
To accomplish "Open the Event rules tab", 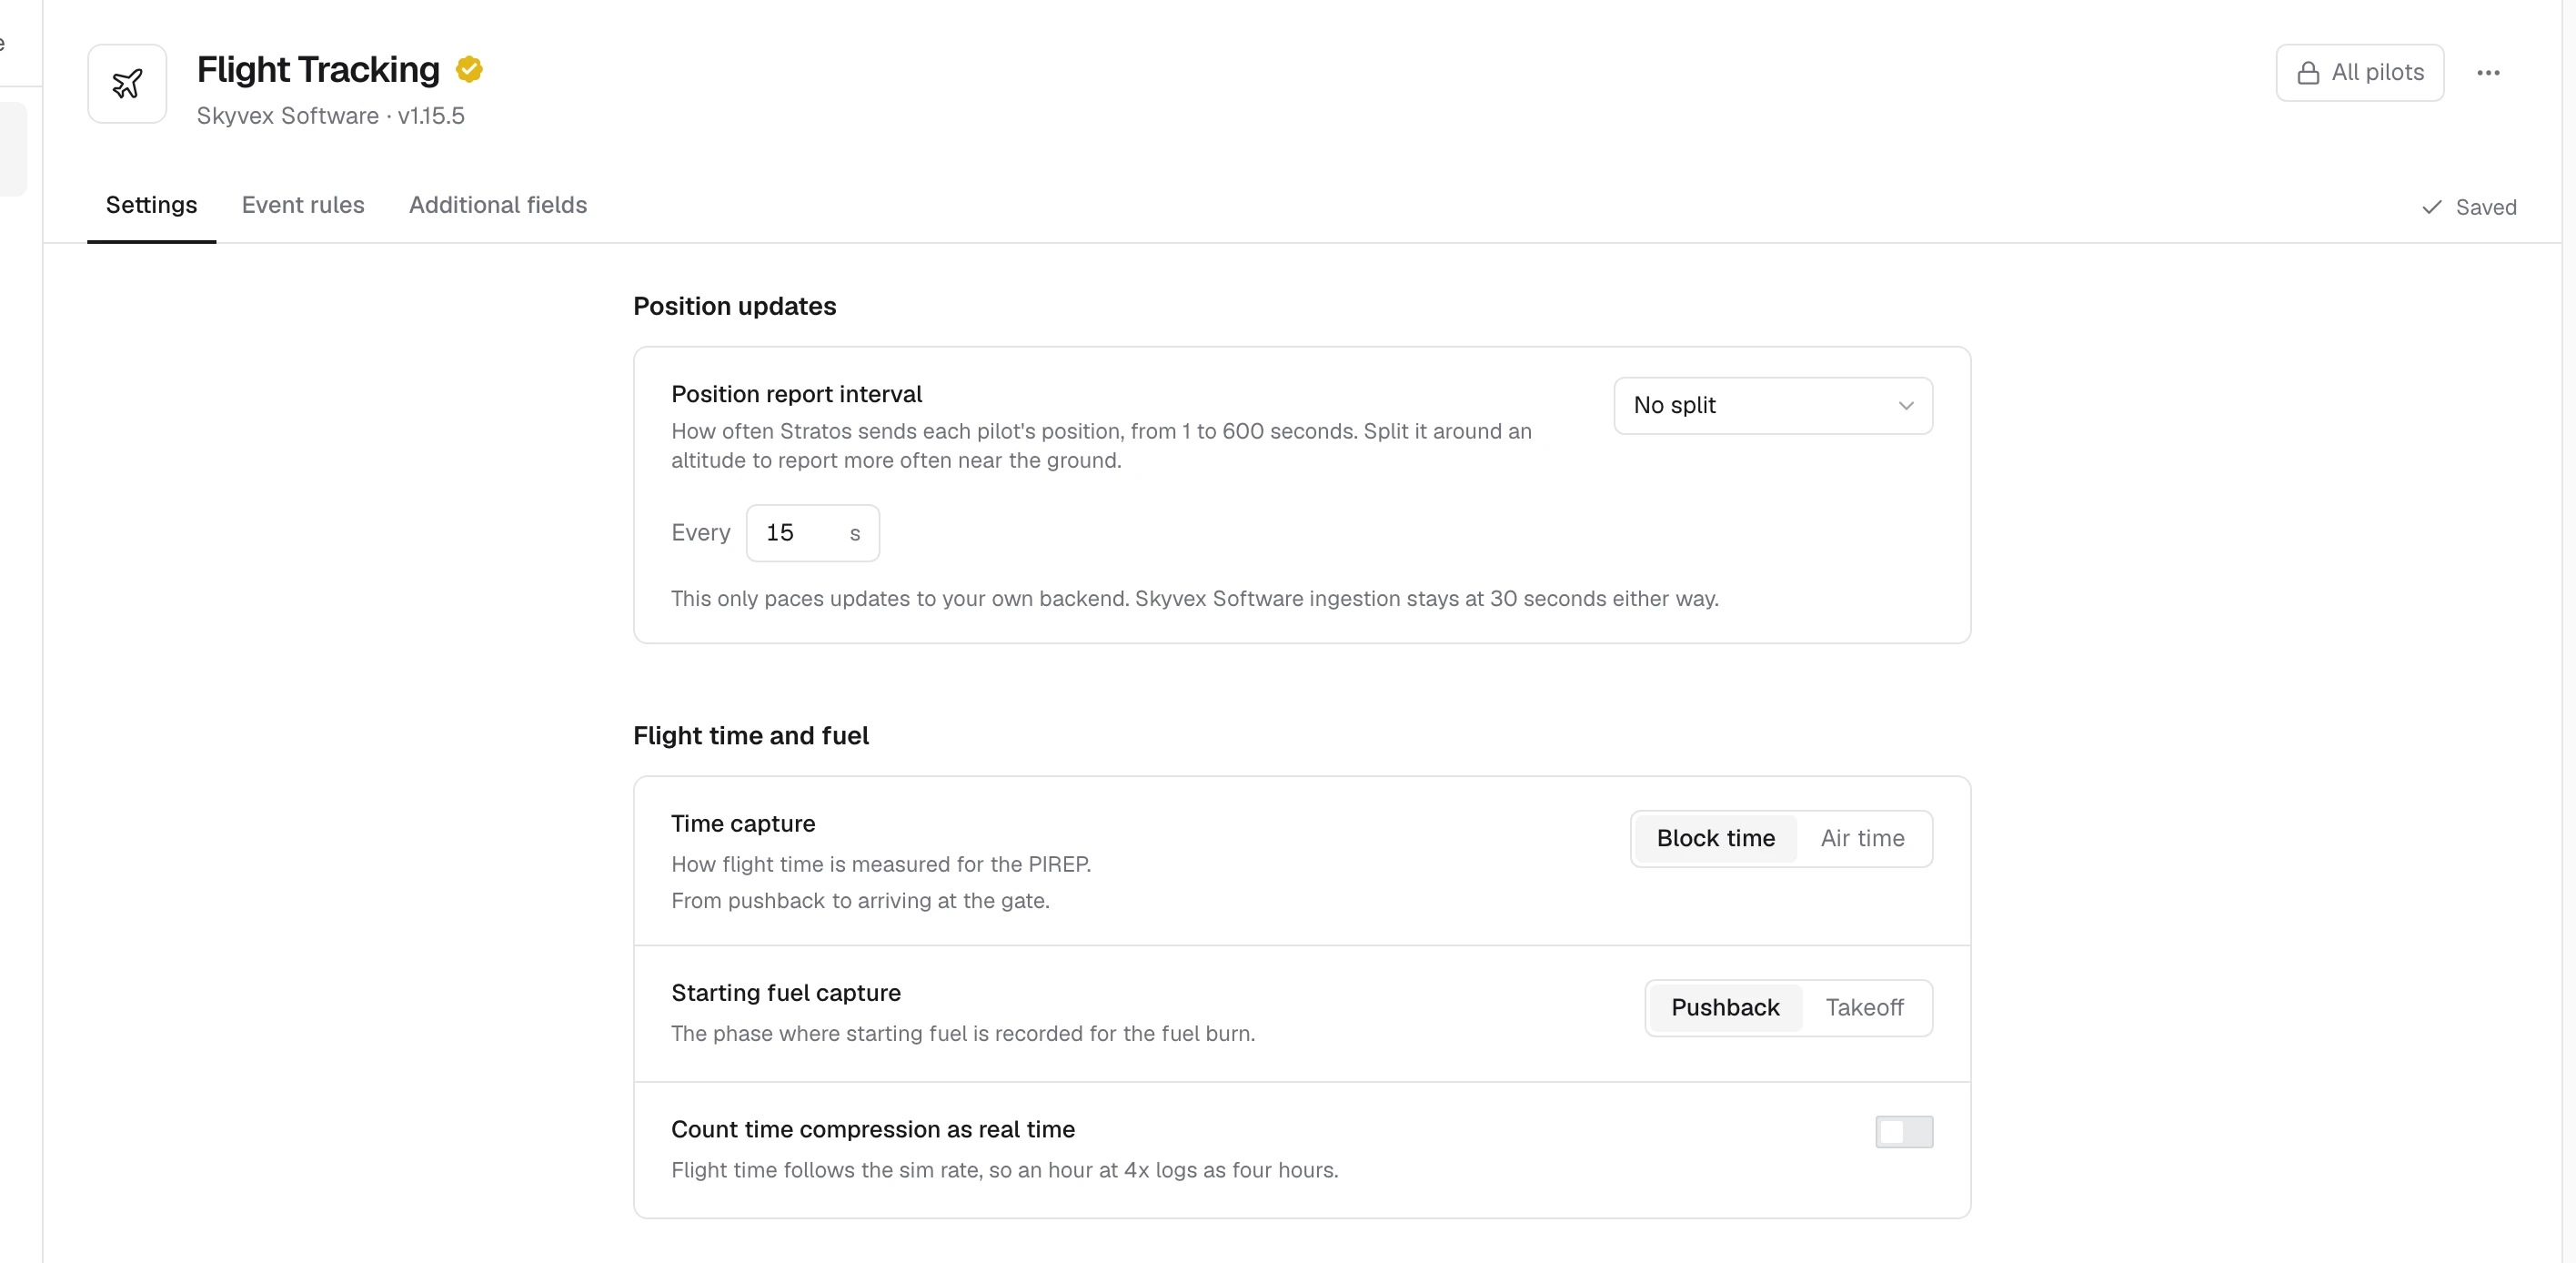I will [x=303, y=205].
